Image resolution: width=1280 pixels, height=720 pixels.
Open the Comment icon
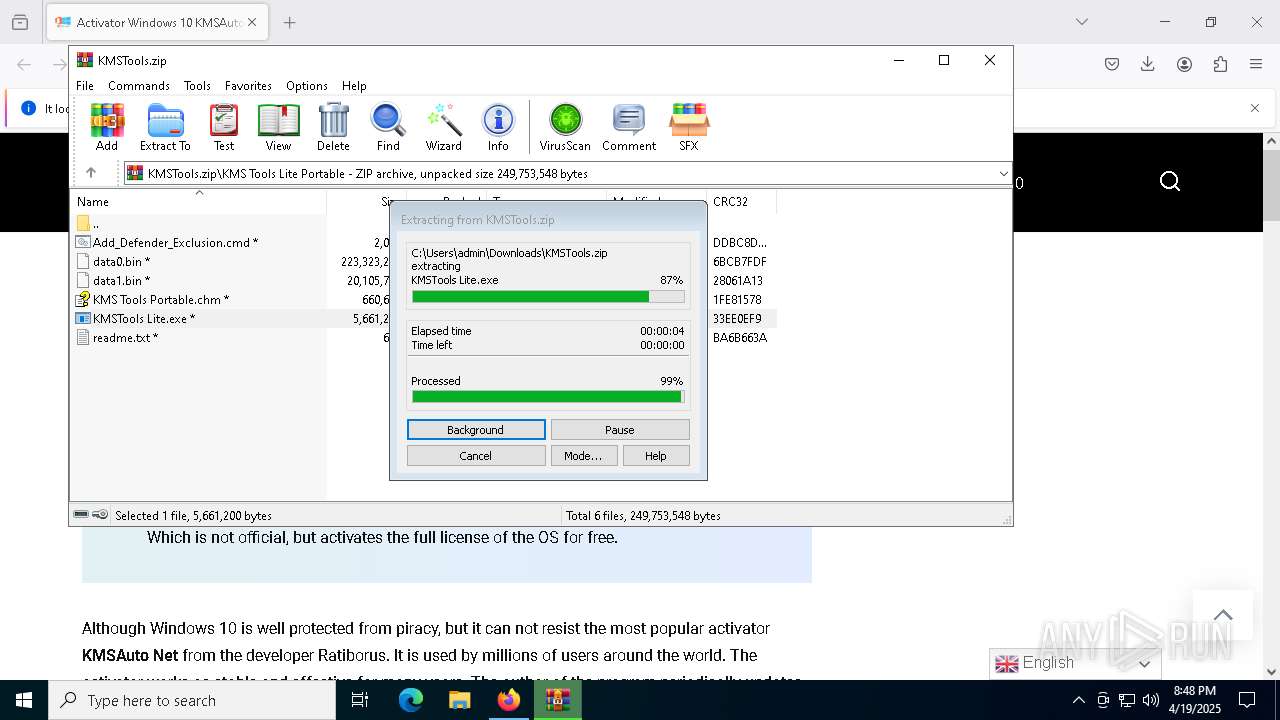(x=629, y=127)
